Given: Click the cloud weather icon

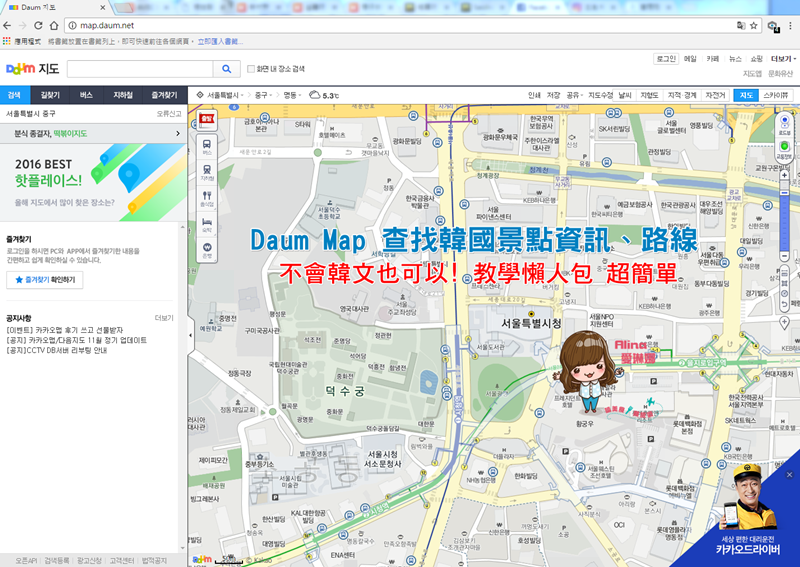Looking at the screenshot, I should click(315, 95).
